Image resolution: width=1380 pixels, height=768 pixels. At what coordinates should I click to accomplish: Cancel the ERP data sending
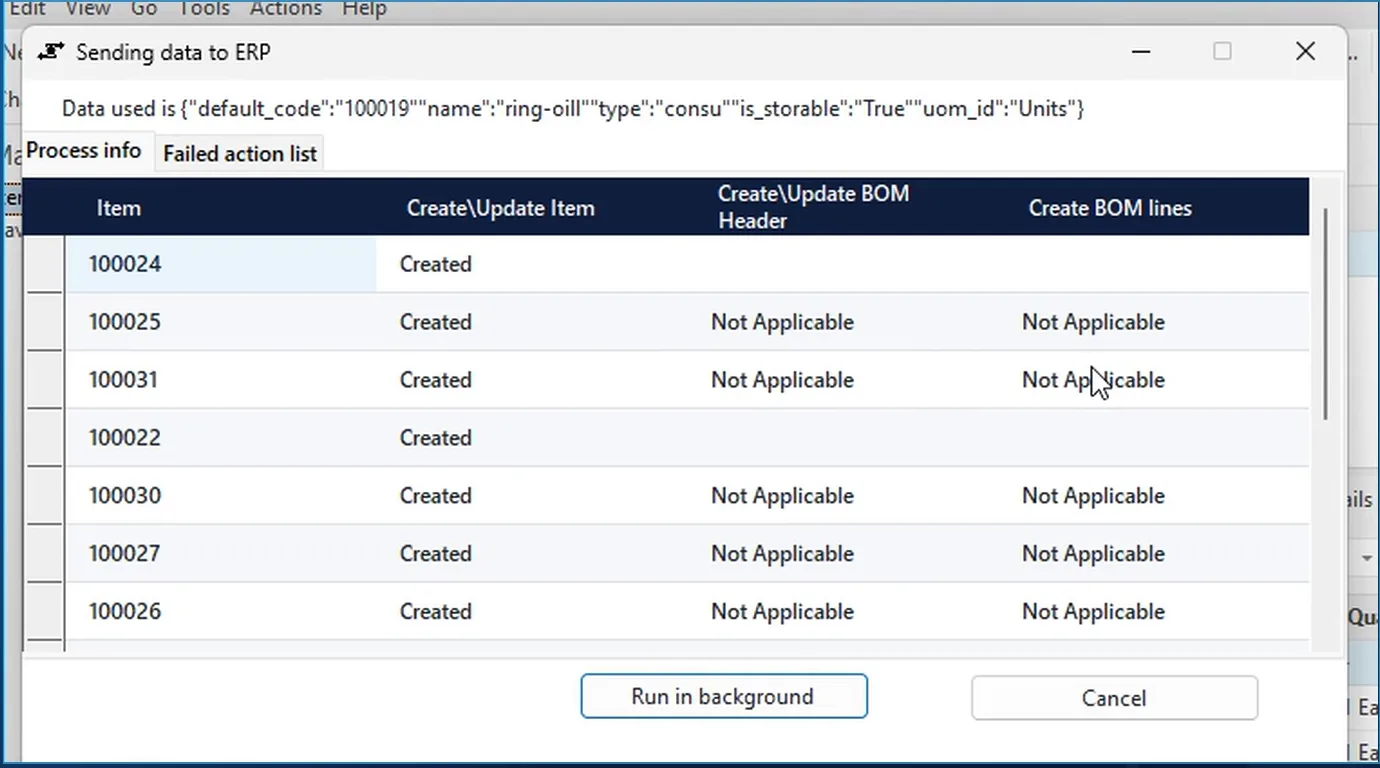(x=1114, y=697)
